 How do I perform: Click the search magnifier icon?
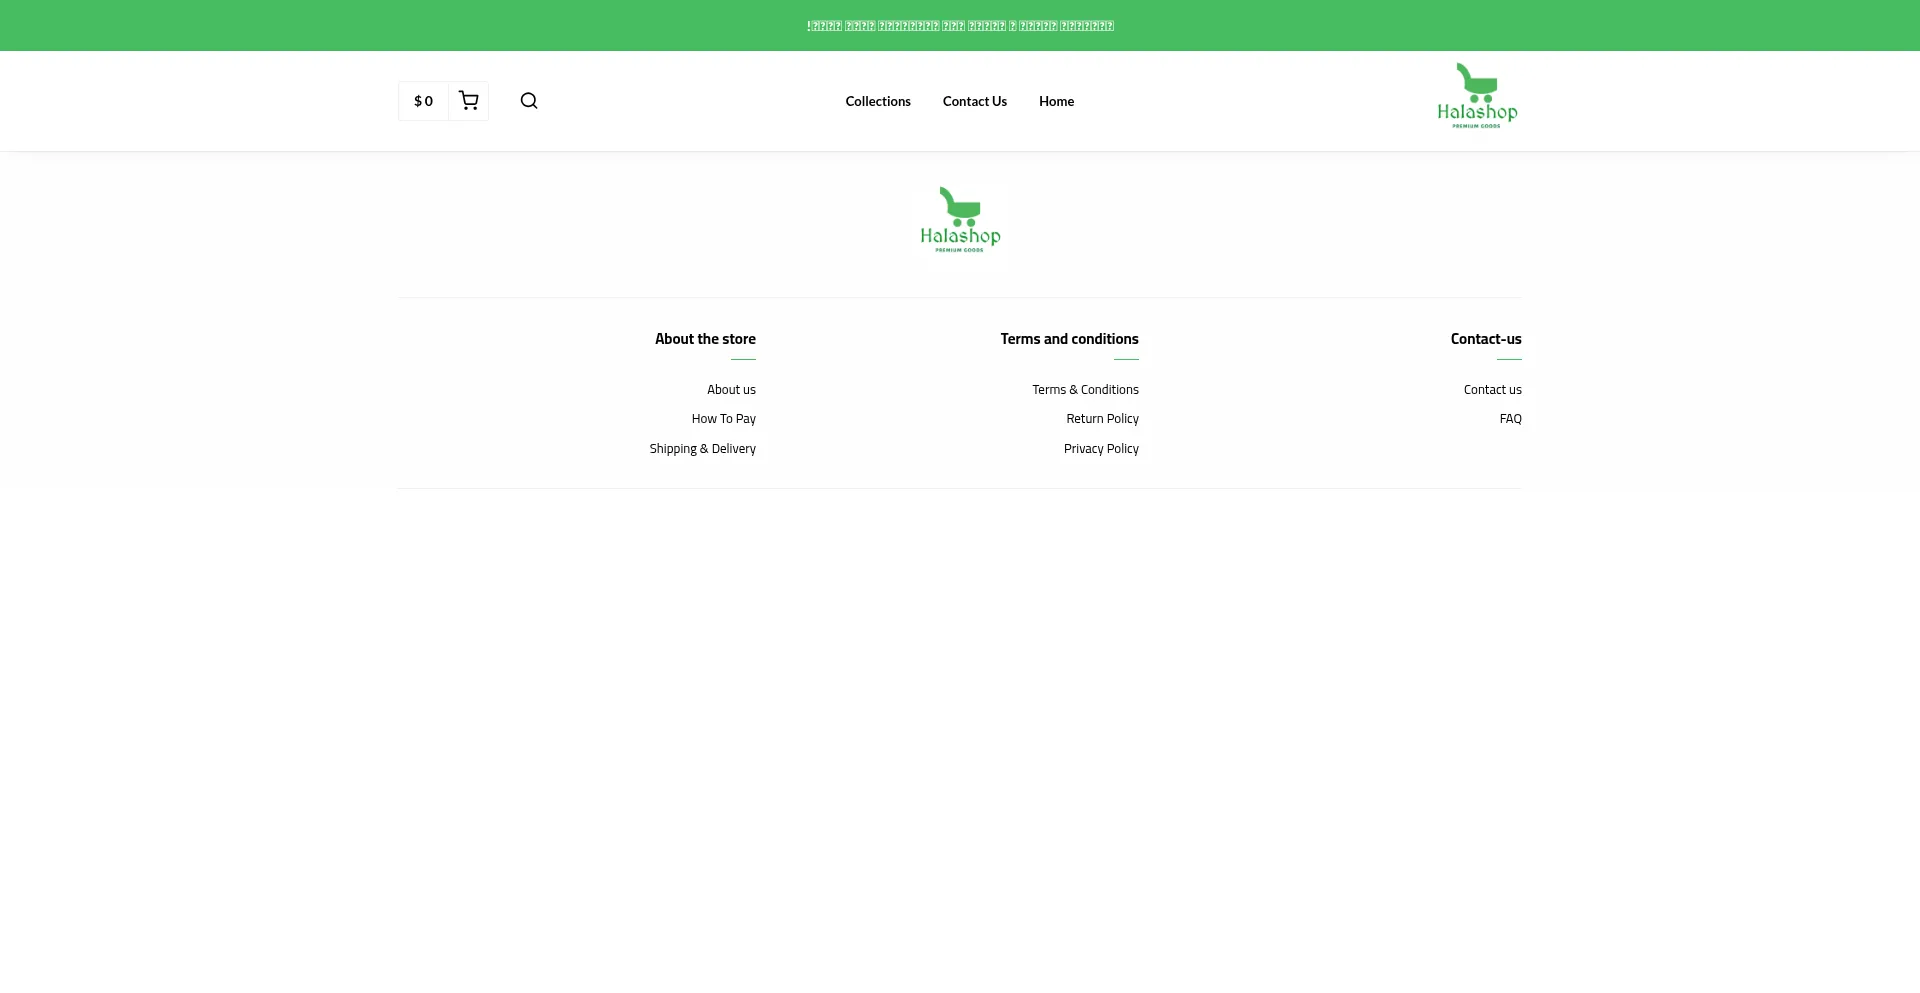(528, 100)
